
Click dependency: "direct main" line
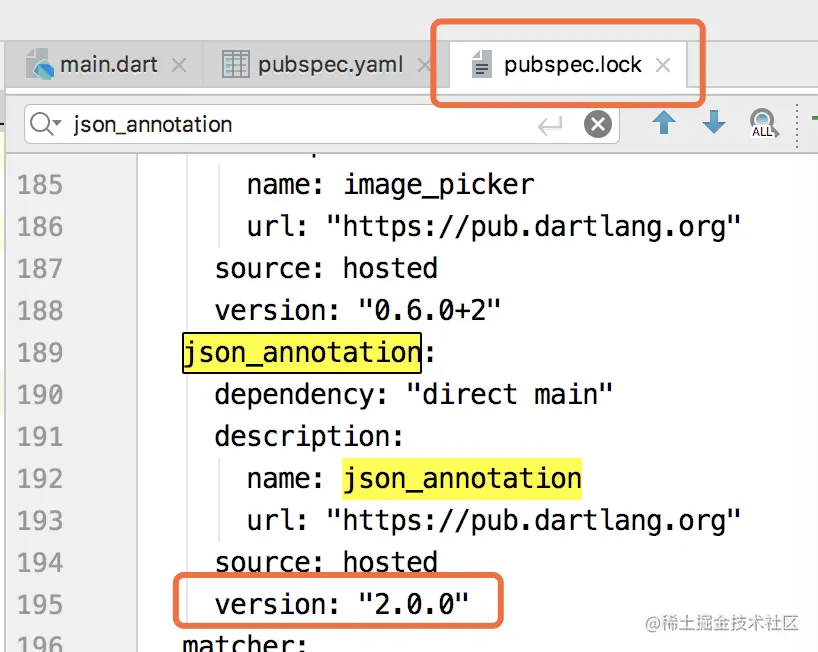[x=413, y=394]
